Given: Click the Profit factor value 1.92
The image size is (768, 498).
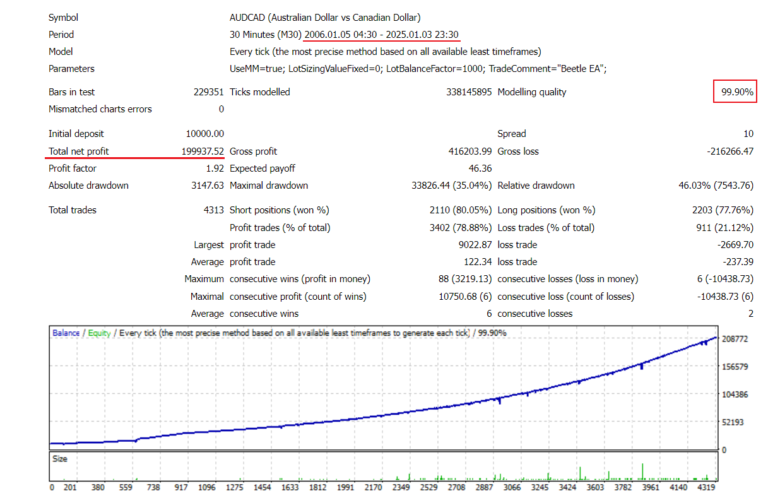Looking at the screenshot, I should (x=213, y=168).
